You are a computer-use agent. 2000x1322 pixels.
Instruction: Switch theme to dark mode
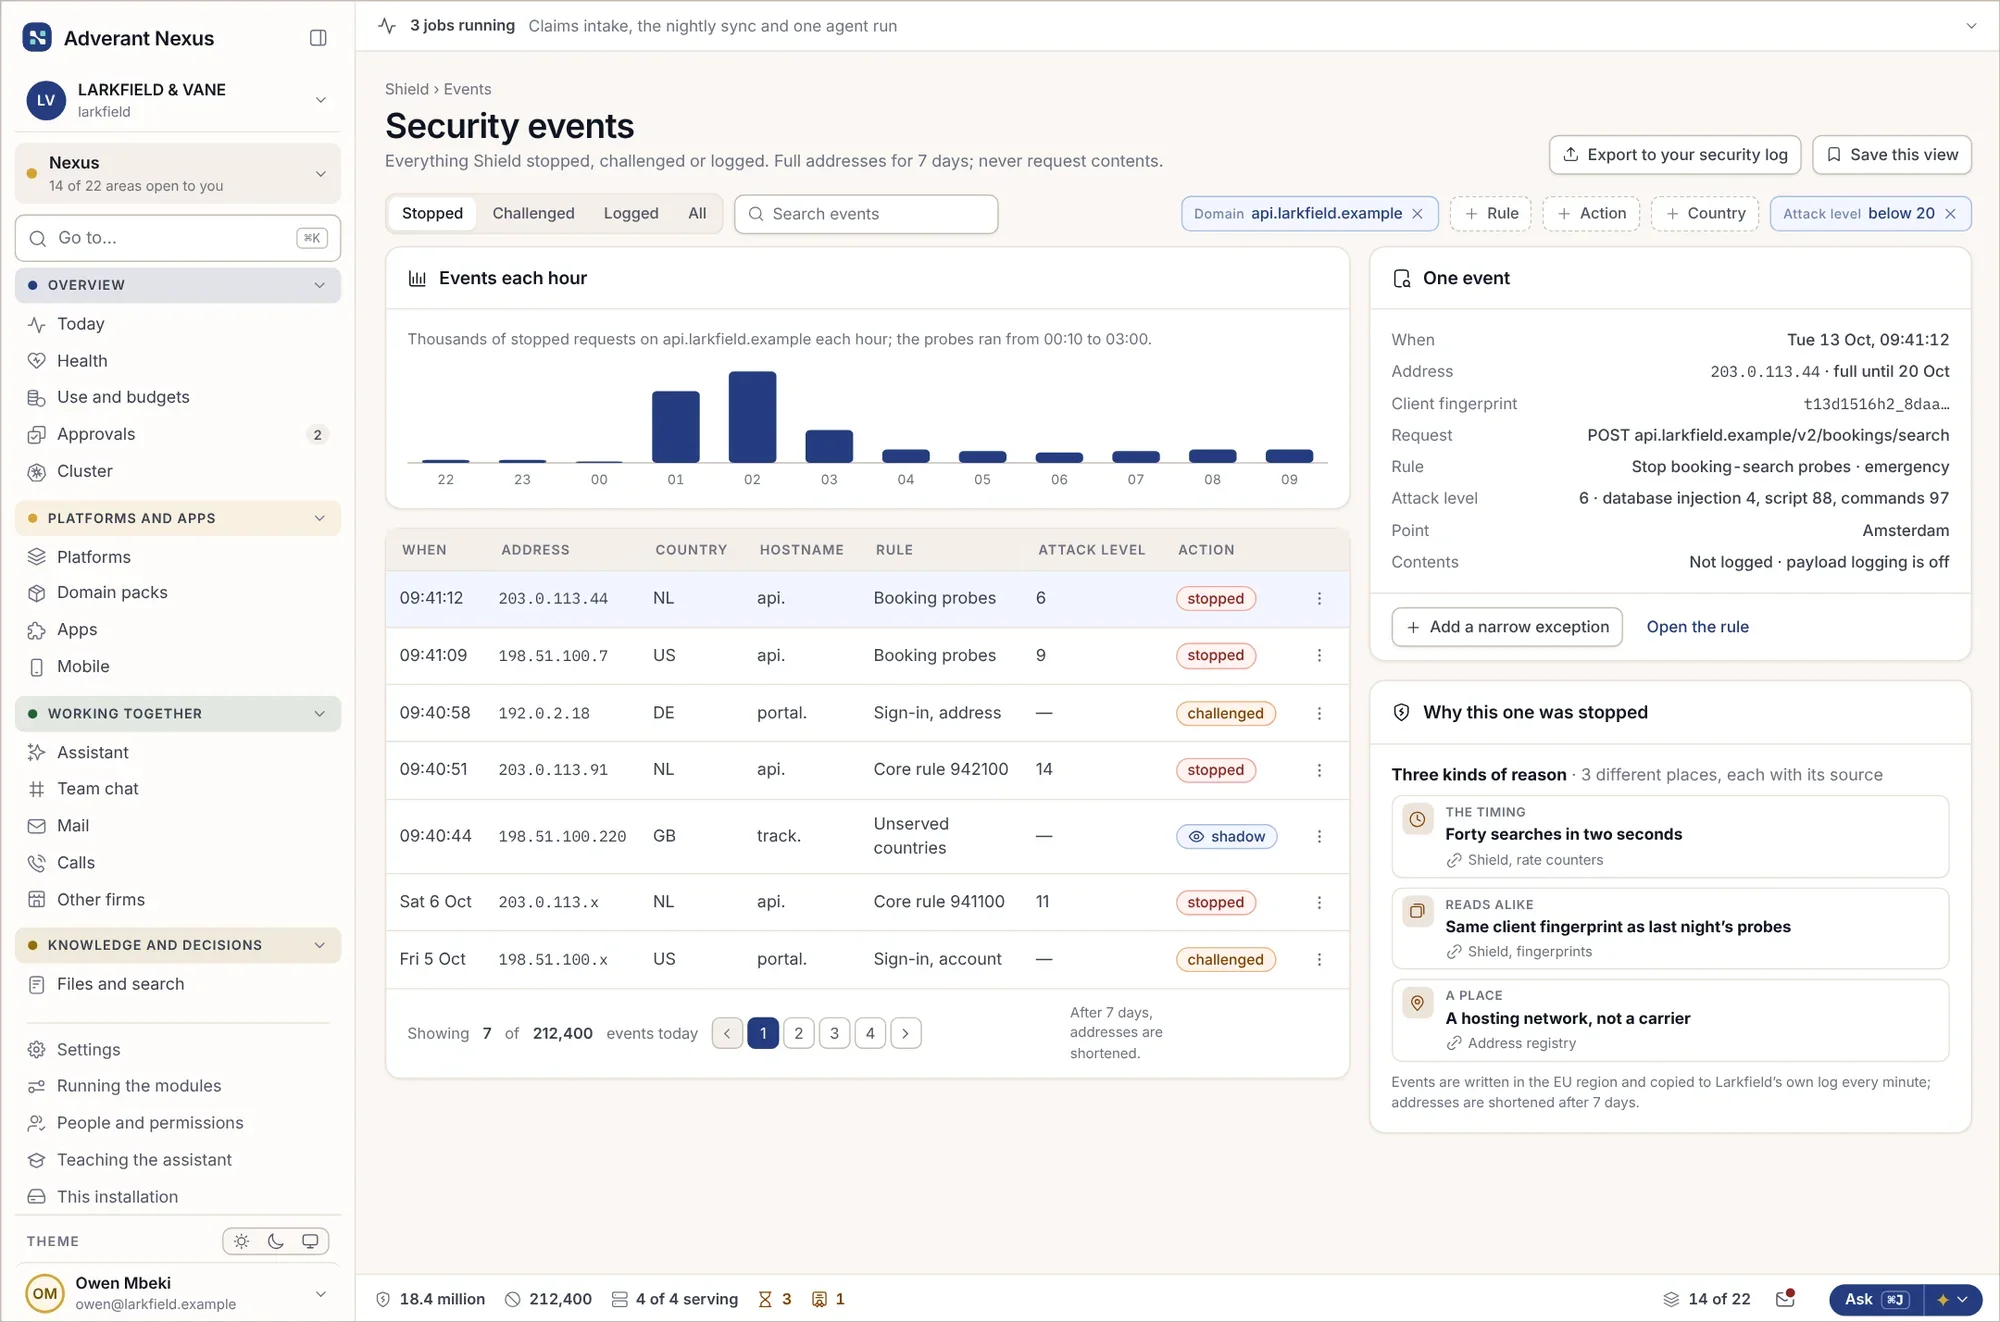[276, 1242]
